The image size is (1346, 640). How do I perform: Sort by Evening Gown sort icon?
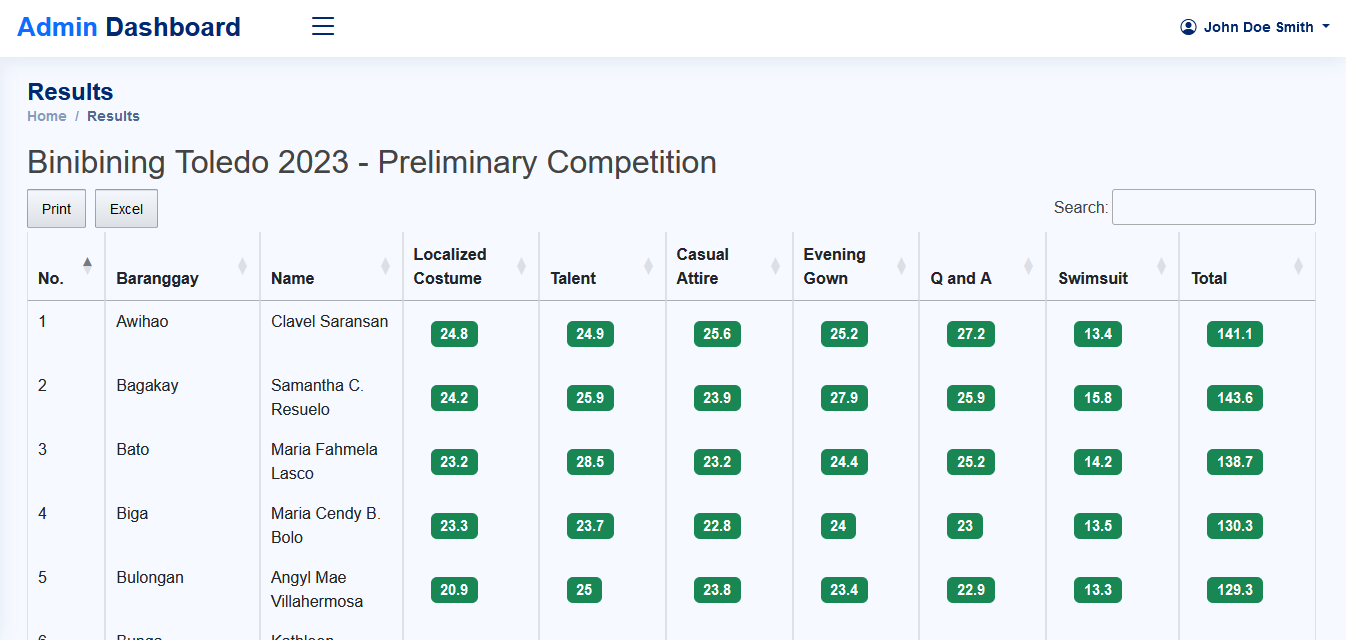point(901,266)
